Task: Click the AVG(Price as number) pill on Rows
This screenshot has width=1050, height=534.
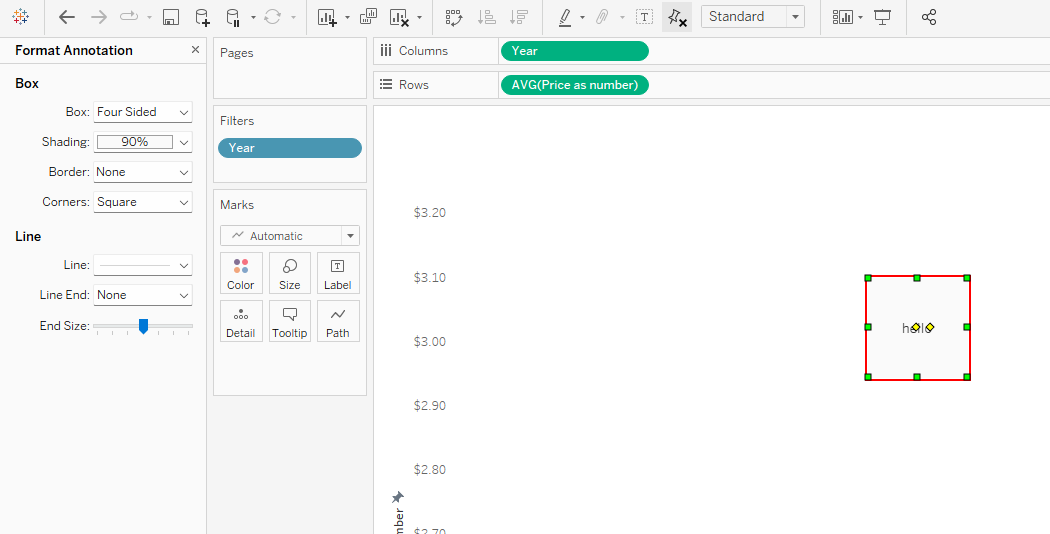Action: [x=575, y=85]
